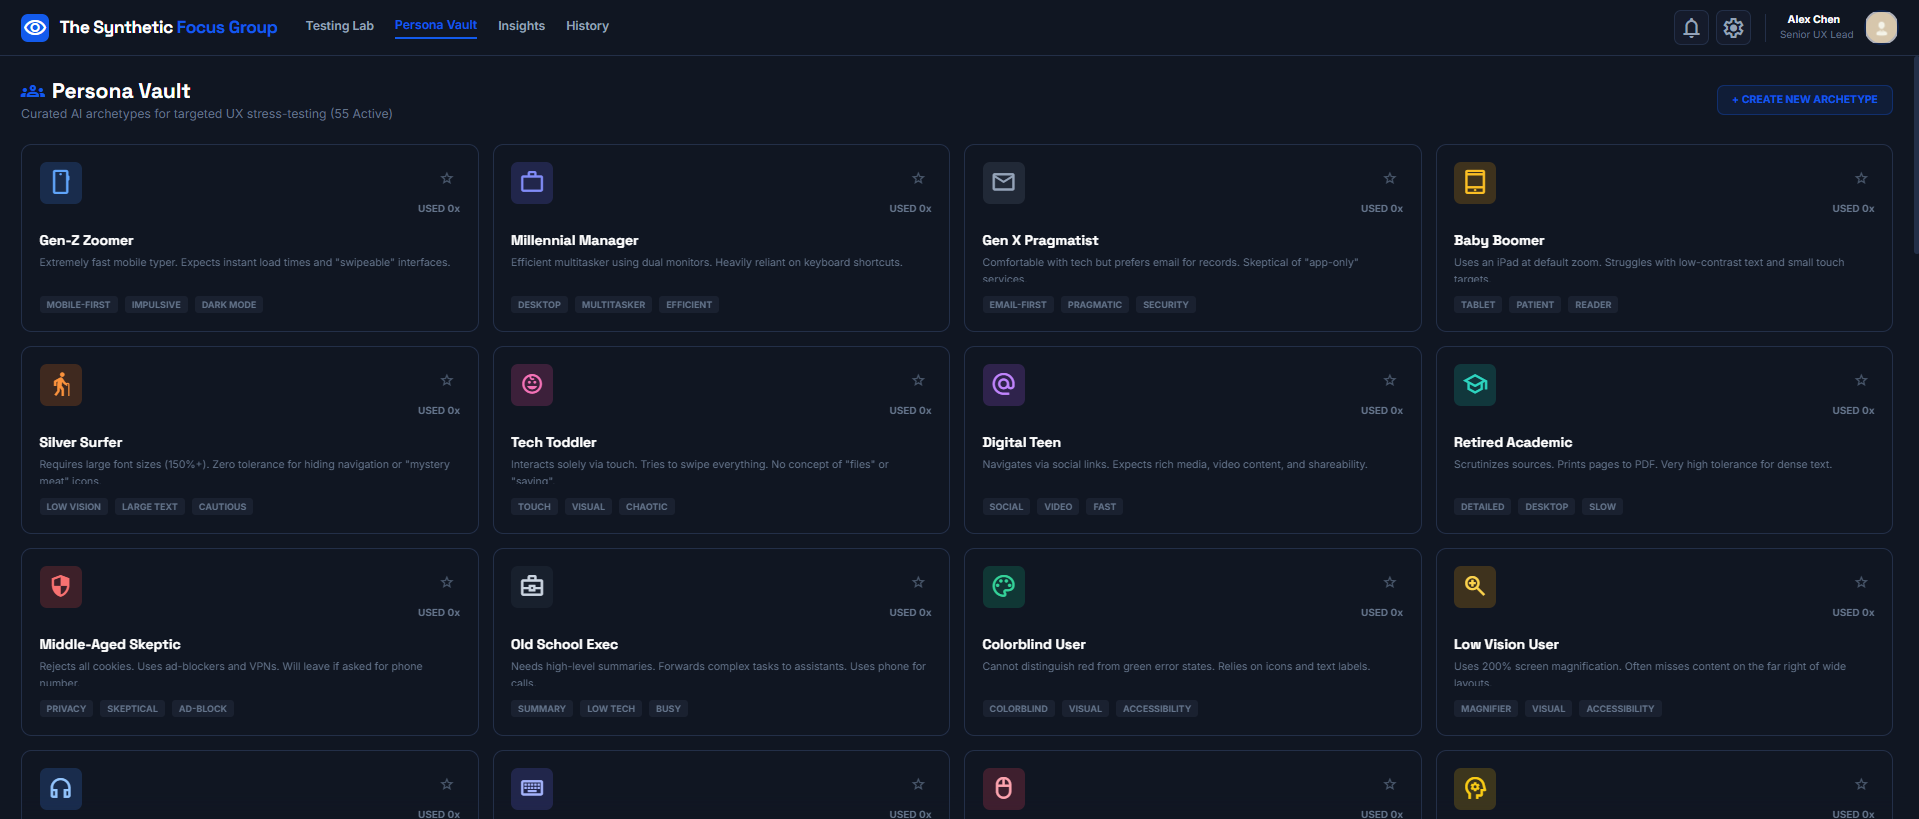Favorite the Old School Exec persona

(x=918, y=582)
